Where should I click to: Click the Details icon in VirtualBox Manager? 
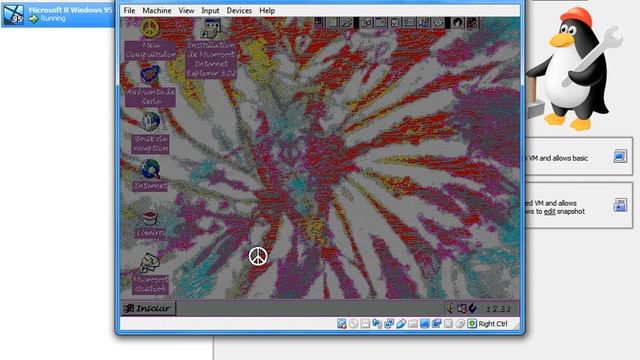[620, 156]
